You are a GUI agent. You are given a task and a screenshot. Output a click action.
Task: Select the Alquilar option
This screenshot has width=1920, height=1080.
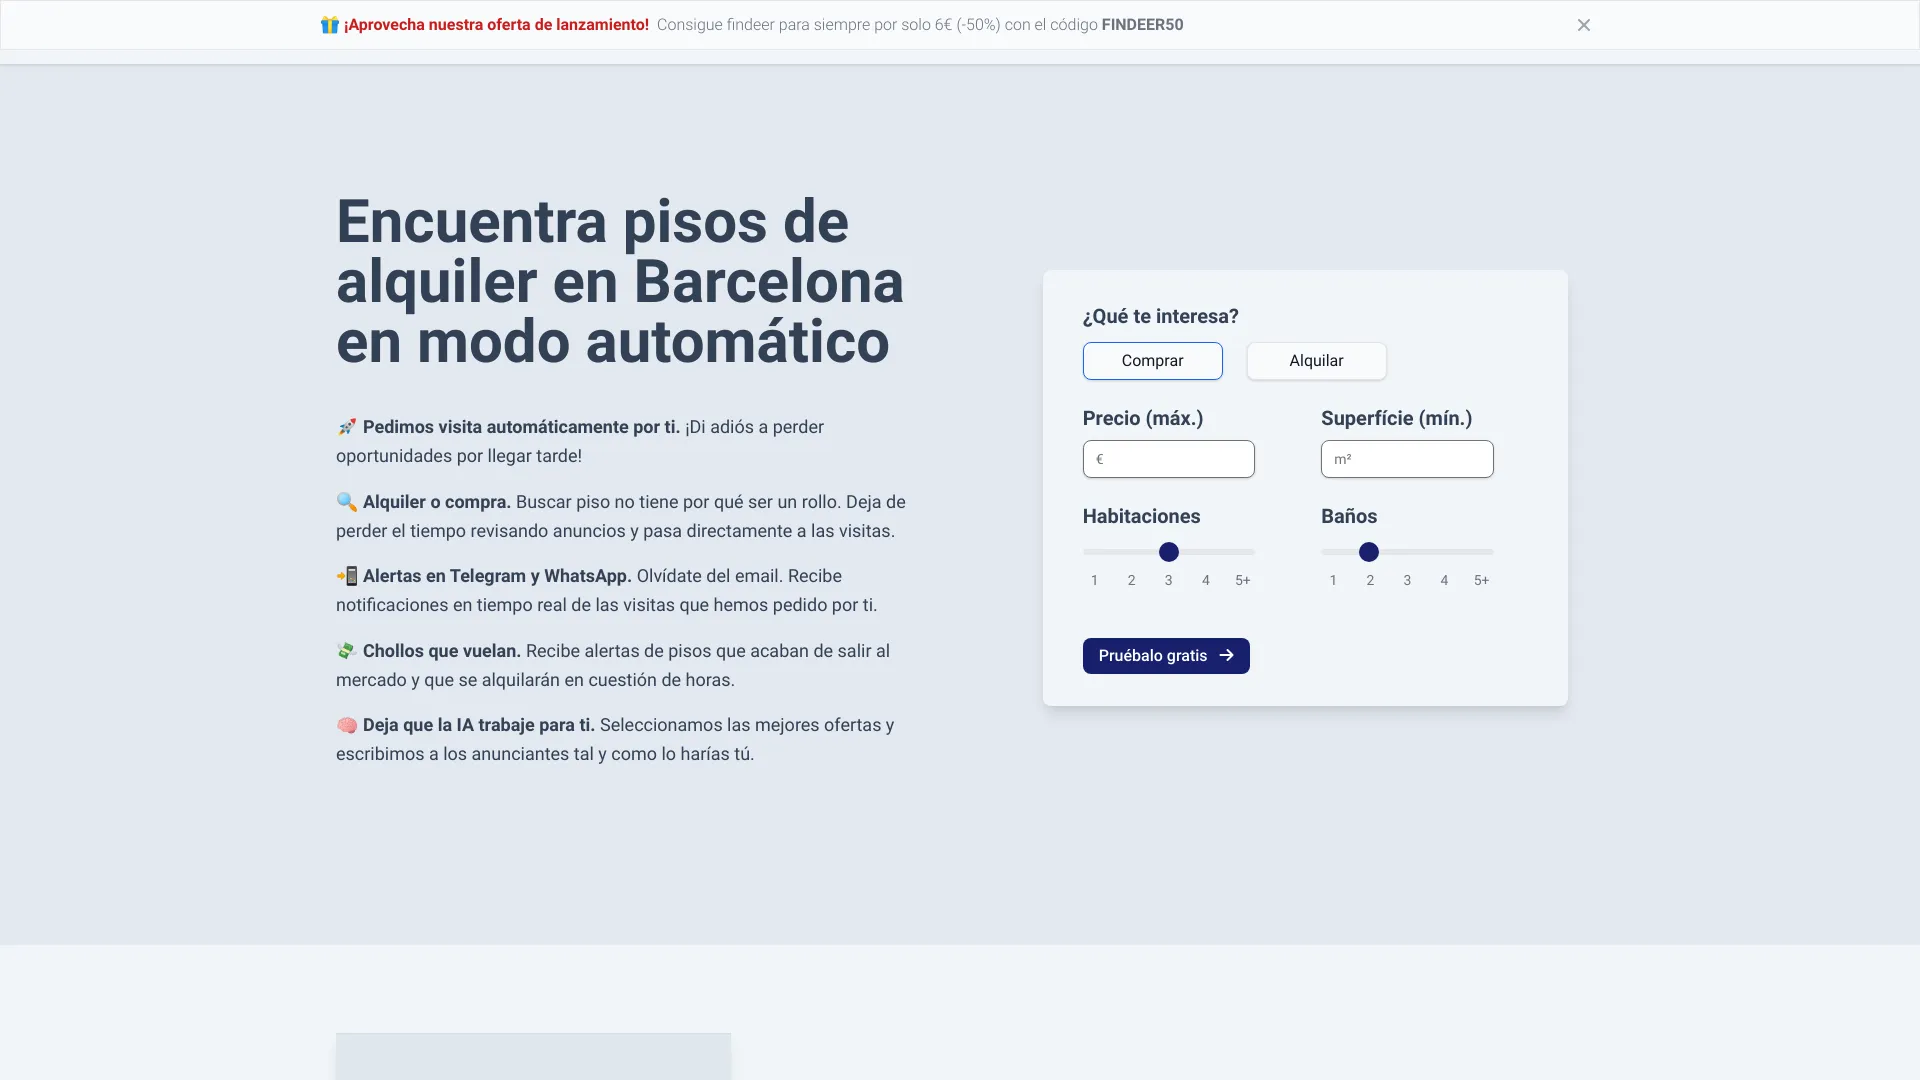tap(1316, 361)
